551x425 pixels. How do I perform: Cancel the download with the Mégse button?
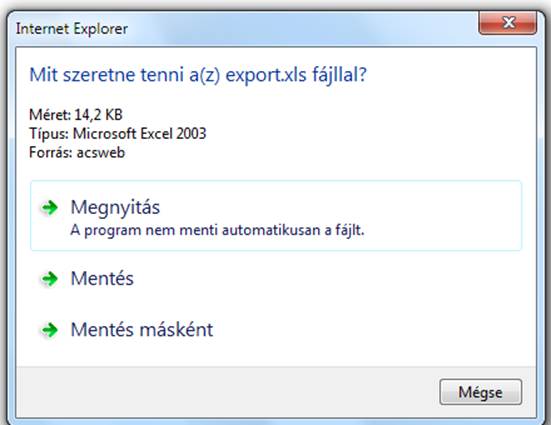(x=480, y=392)
